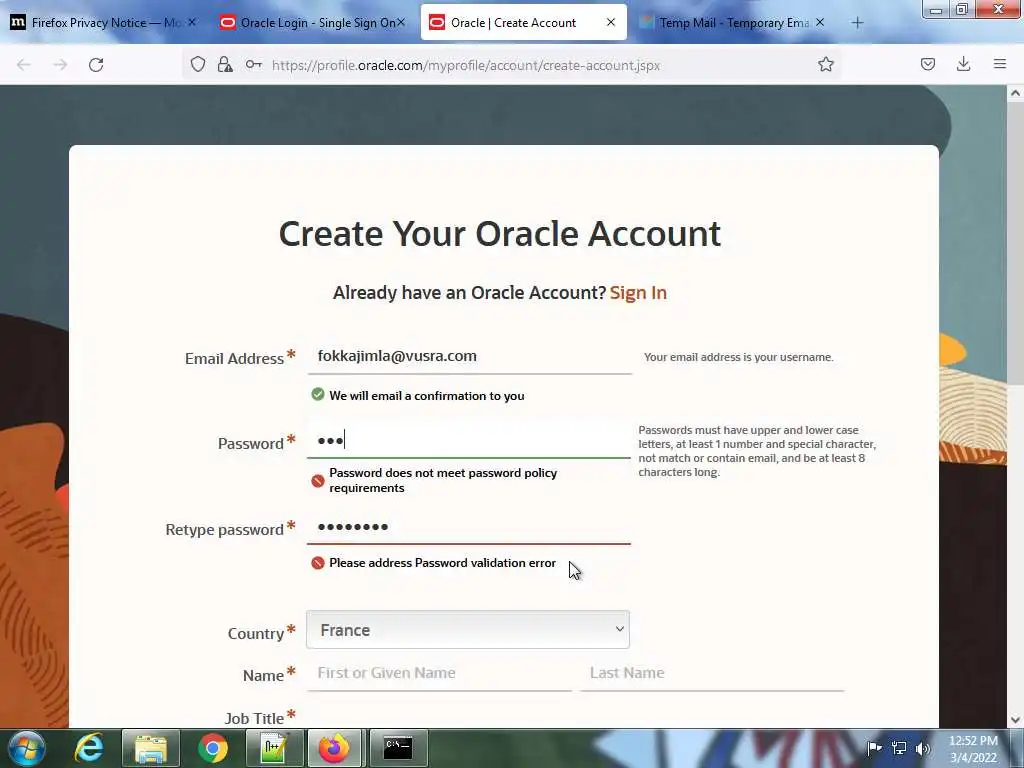Reload the current page
The image size is (1024, 768).
click(96, 65)
